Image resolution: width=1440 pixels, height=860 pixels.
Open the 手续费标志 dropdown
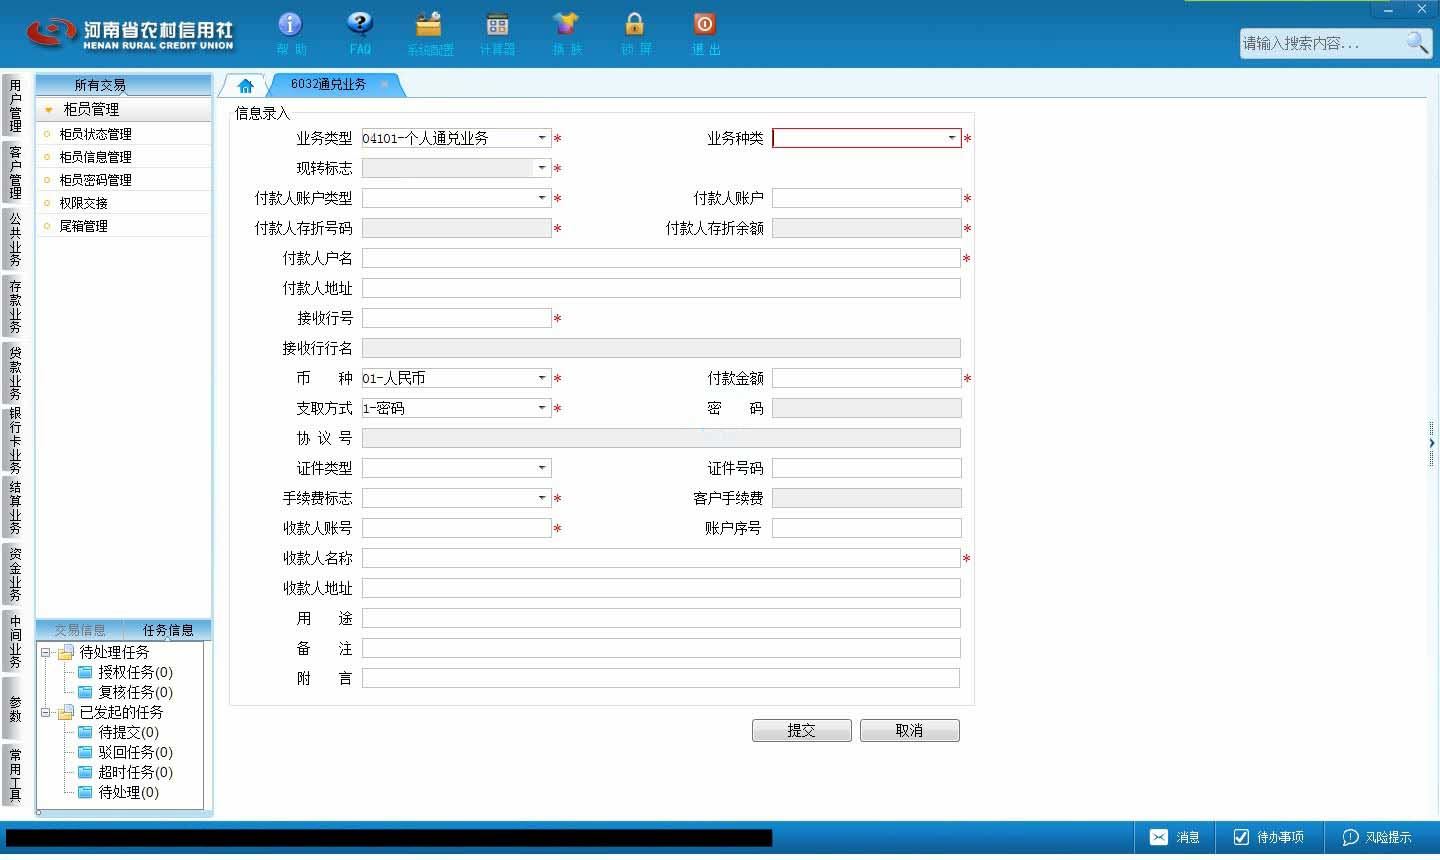pos(542,498)
